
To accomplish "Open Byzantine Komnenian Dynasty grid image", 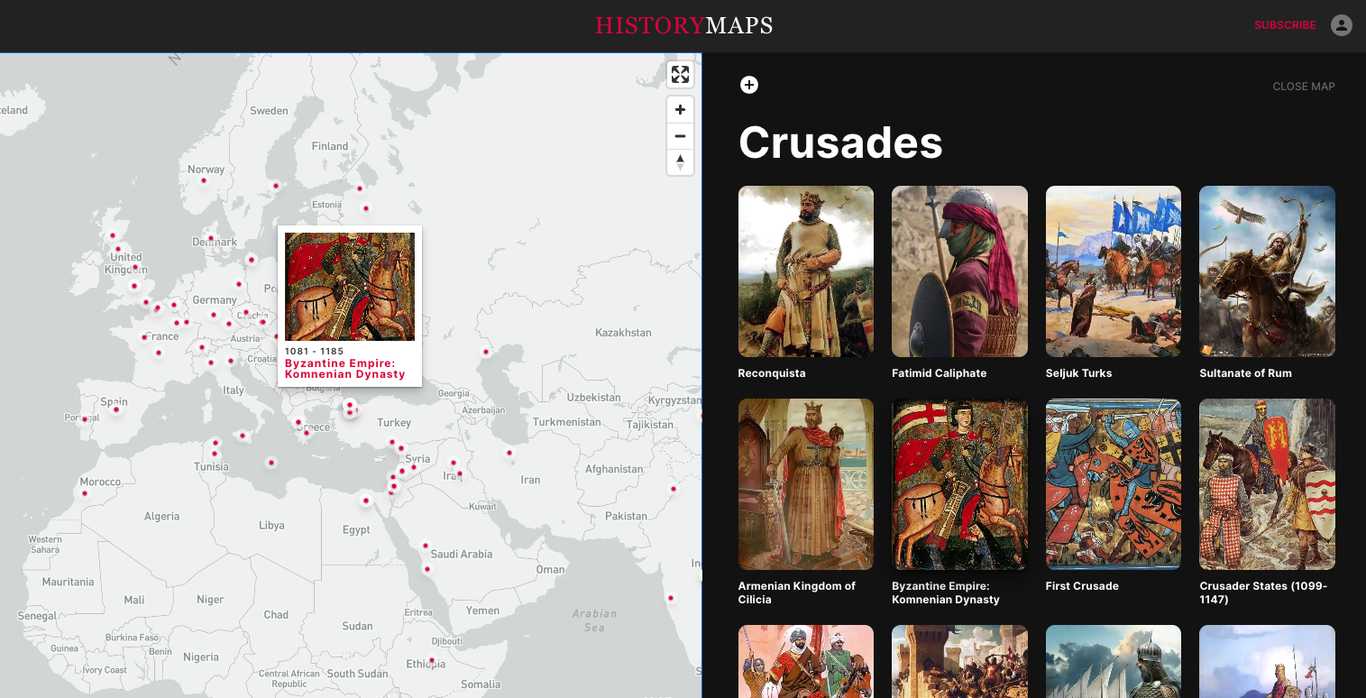I will (960, 484).
